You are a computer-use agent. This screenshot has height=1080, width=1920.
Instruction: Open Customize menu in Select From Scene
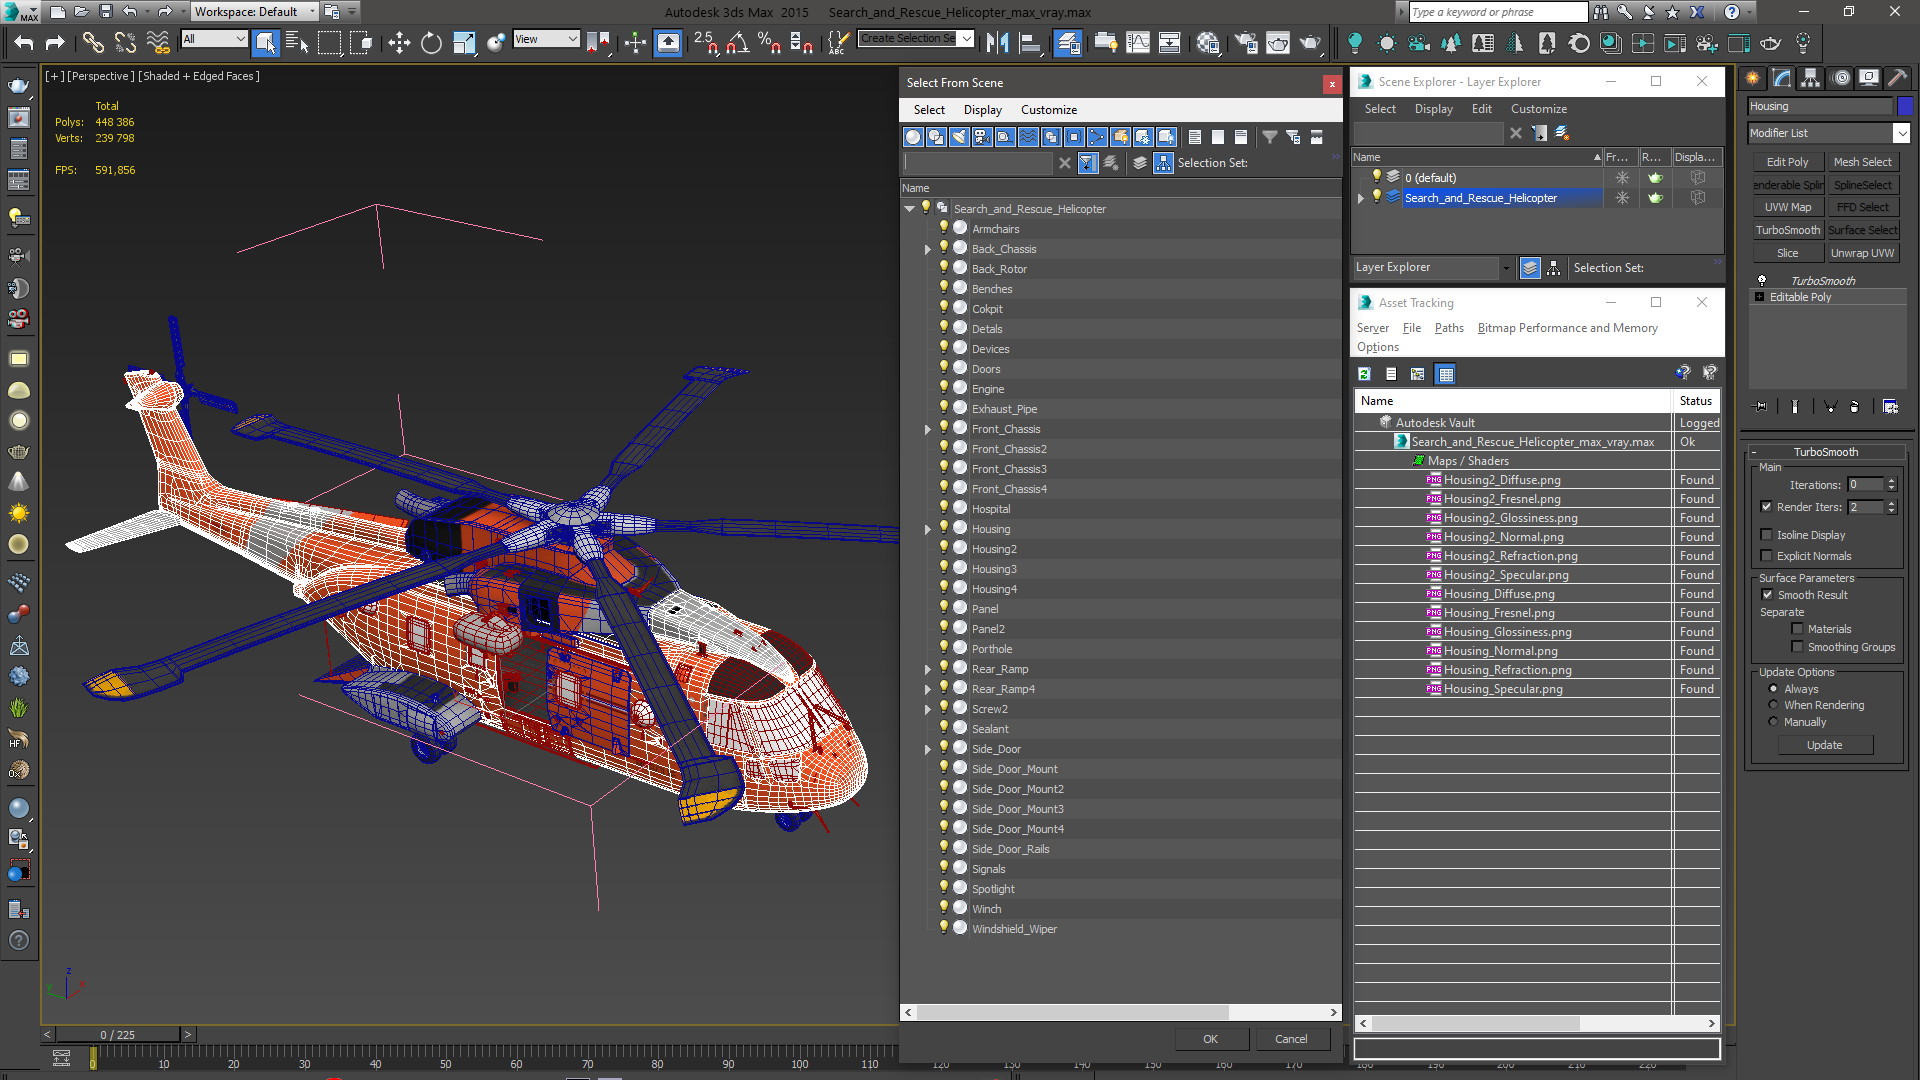[x=1049, y=110]
